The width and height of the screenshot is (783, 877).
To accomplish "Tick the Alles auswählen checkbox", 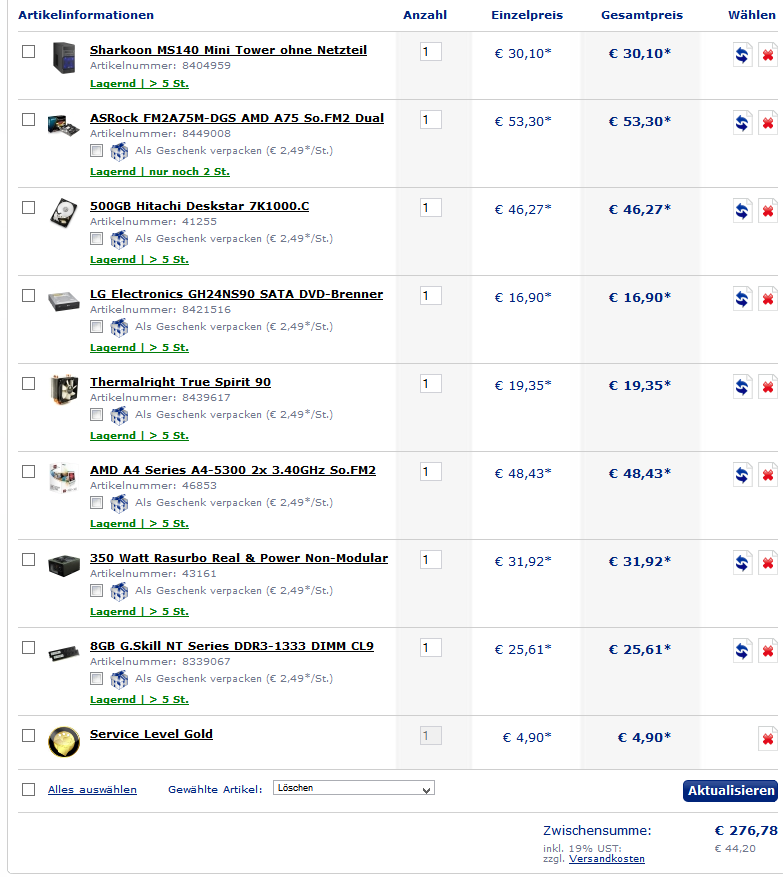I will click(x=29, y=789).
